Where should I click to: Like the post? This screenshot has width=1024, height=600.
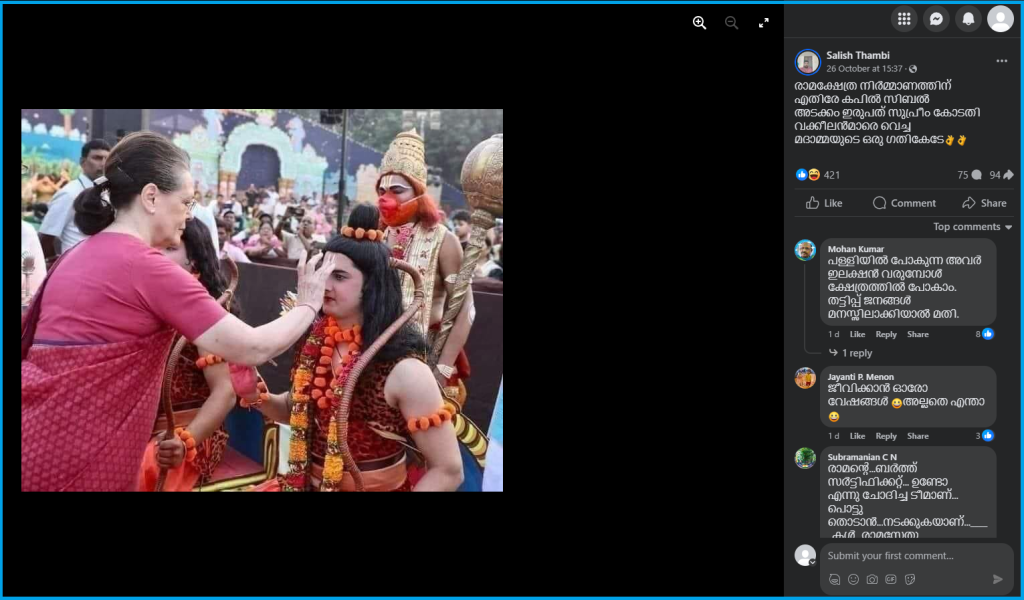pos(824,203)
